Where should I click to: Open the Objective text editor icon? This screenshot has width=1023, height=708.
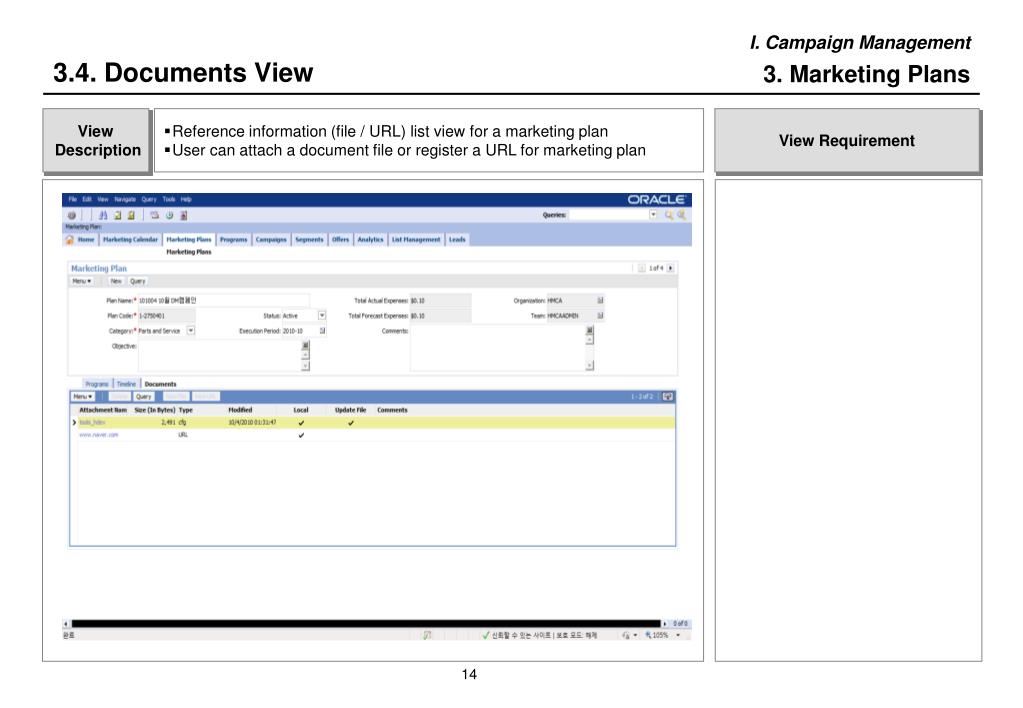[305, 346]
